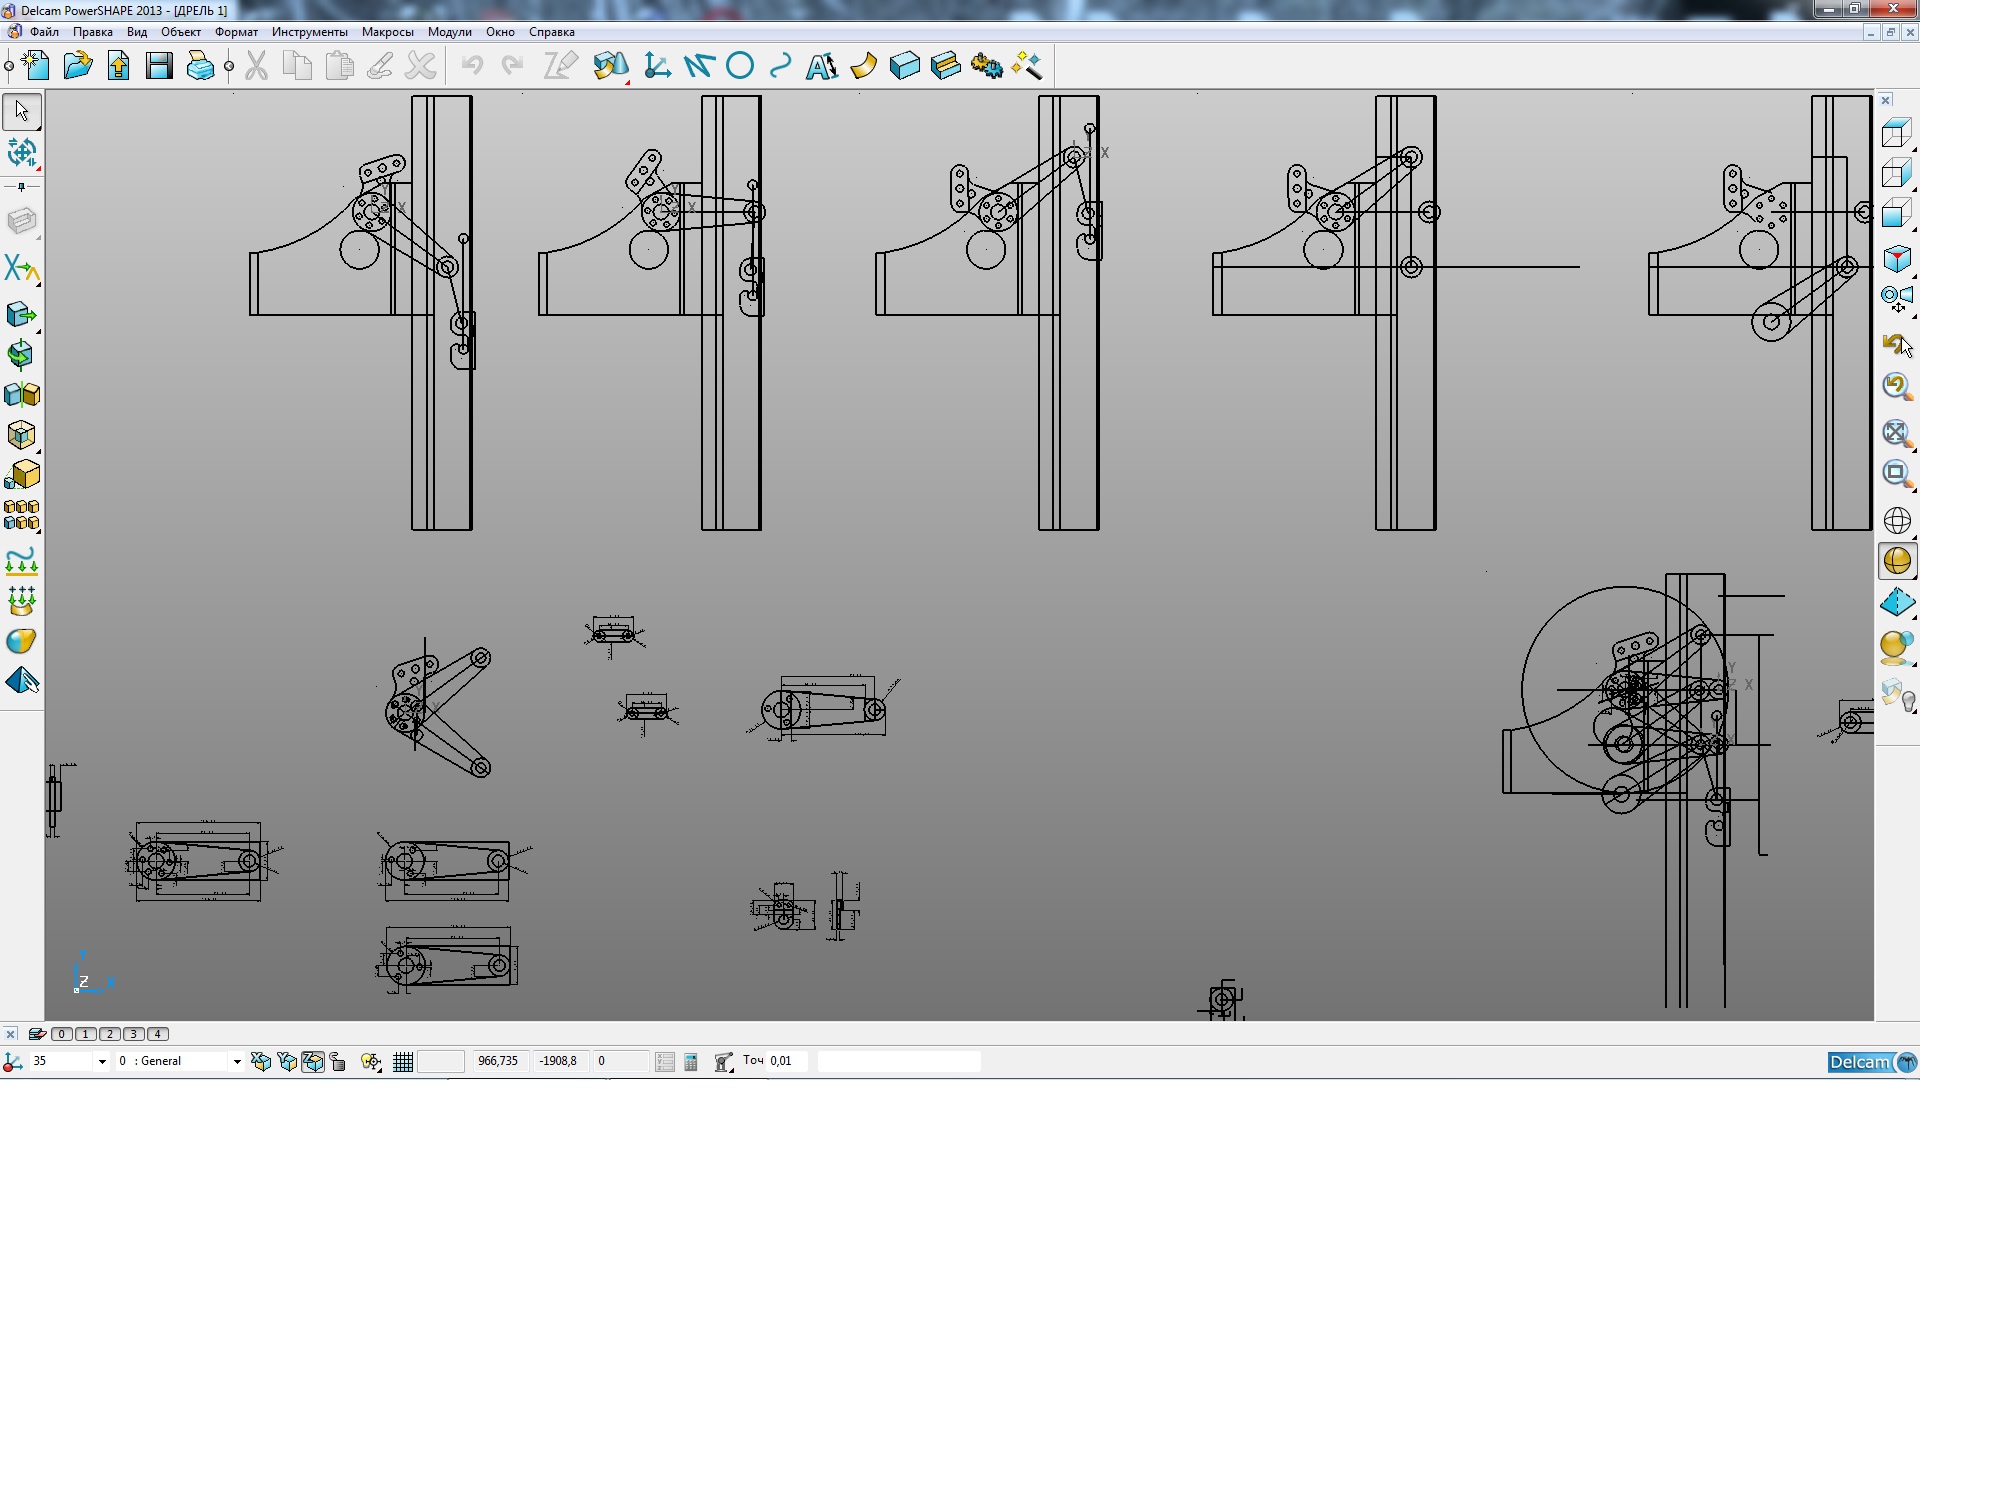2000x1500 pixels.
Task: Activate the selection arrow tool
Action: pos(22,111)
